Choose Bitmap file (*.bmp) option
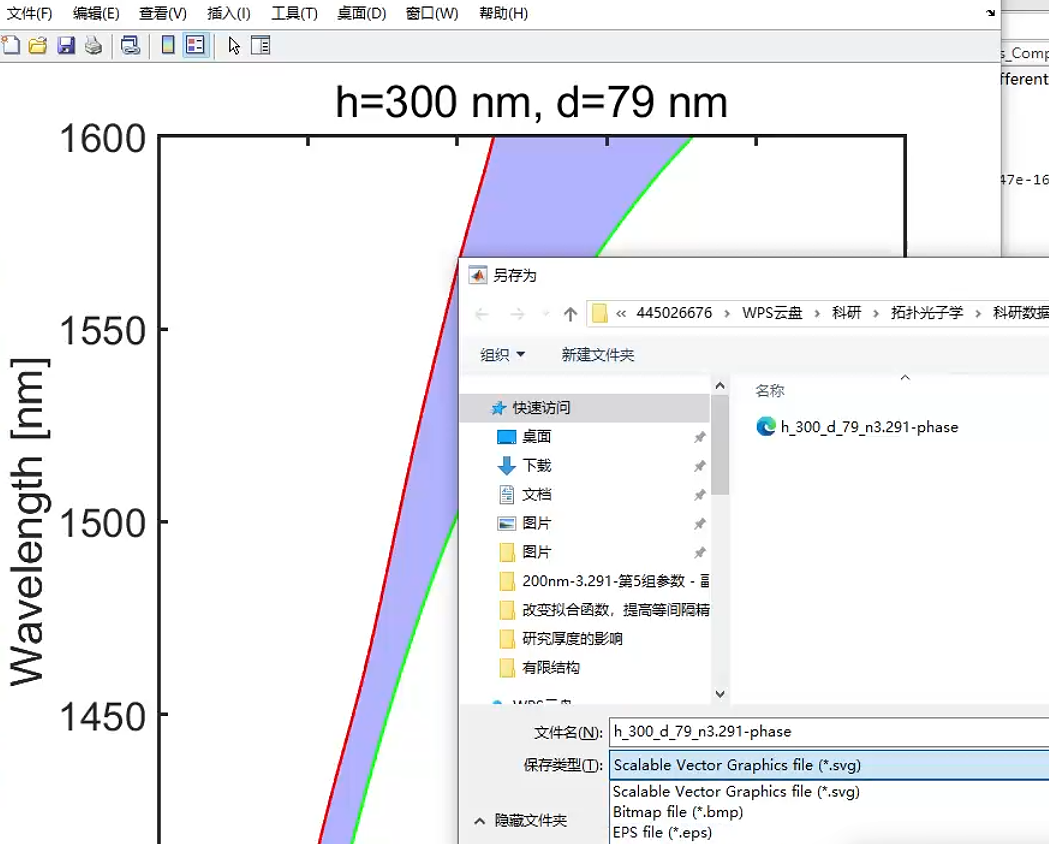Image resolution: width=1049 pixels, height=844 pixels. (678, 812)
